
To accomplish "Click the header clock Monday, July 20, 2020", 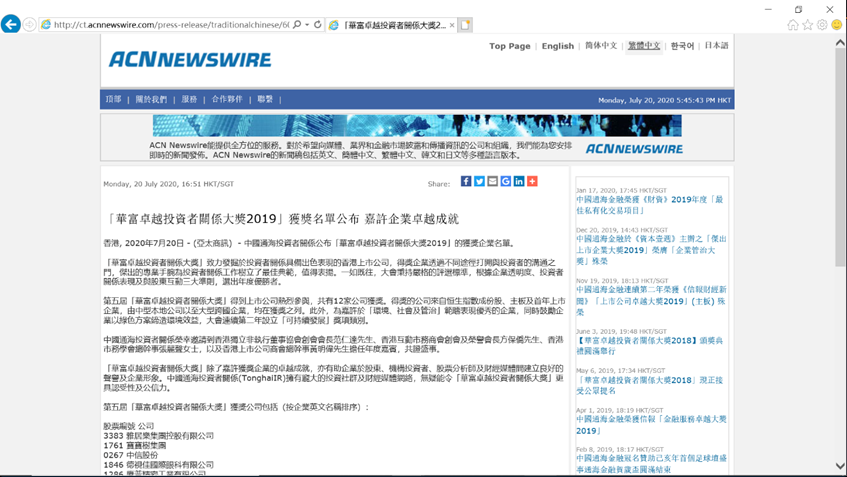I will pos(664,100).
